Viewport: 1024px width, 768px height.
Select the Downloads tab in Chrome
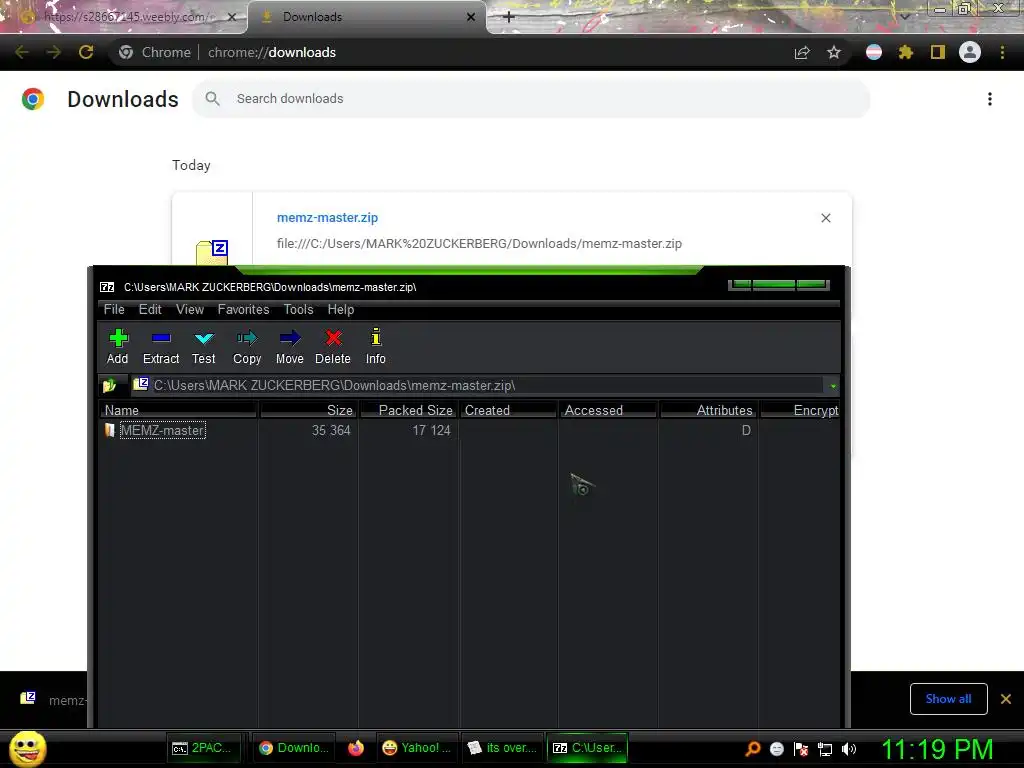click(x=366, y=17)
